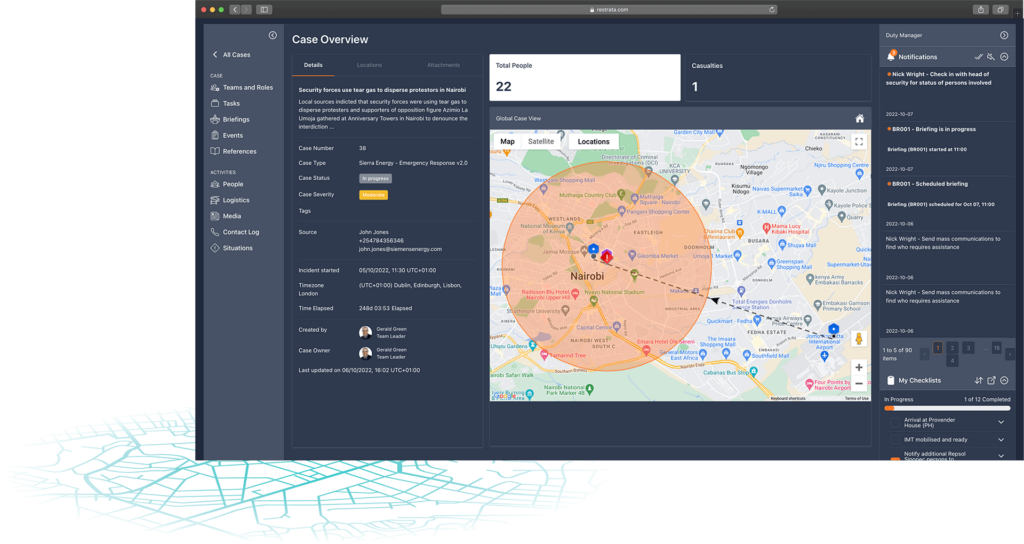This screenshot has height=544, width=1024.
Task: Switch to the Locations tab
Action: 369,65
